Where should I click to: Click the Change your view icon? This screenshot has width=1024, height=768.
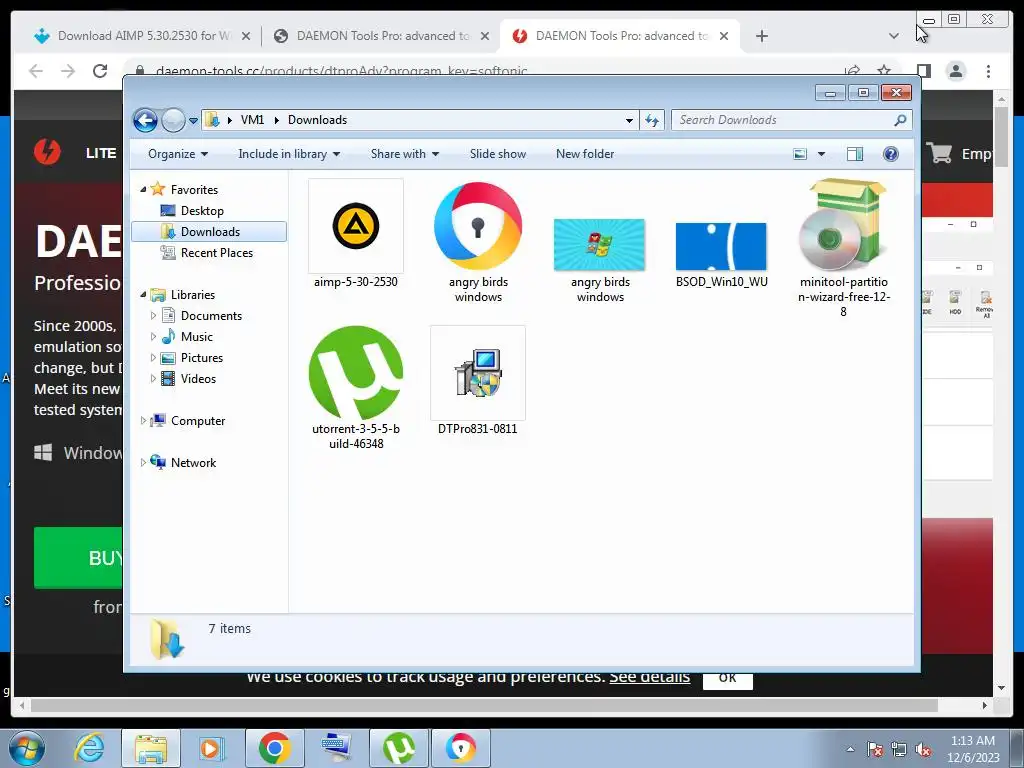(x=800, y=154)
